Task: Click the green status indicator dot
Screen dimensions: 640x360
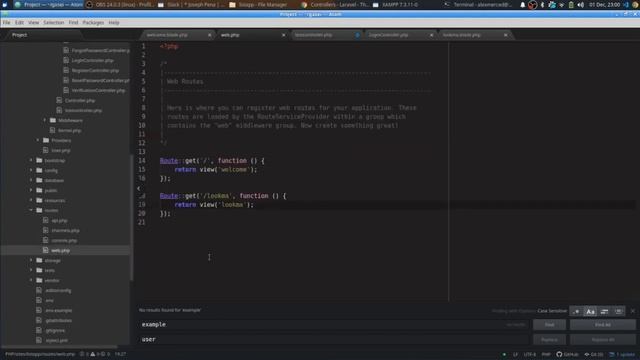Action: pos(504,354)
